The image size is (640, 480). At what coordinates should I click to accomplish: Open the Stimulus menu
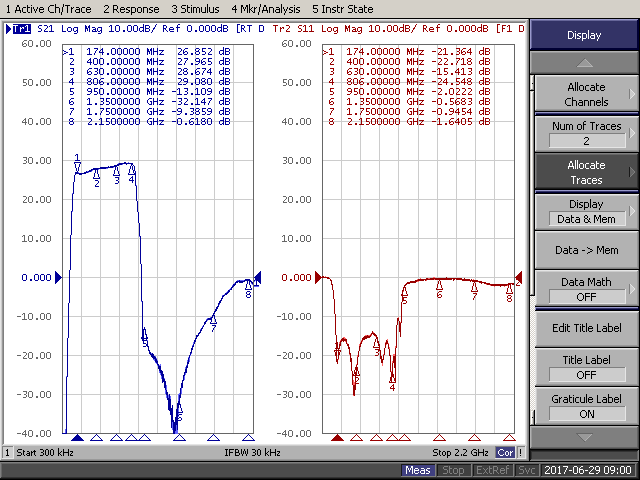[196, 9]
